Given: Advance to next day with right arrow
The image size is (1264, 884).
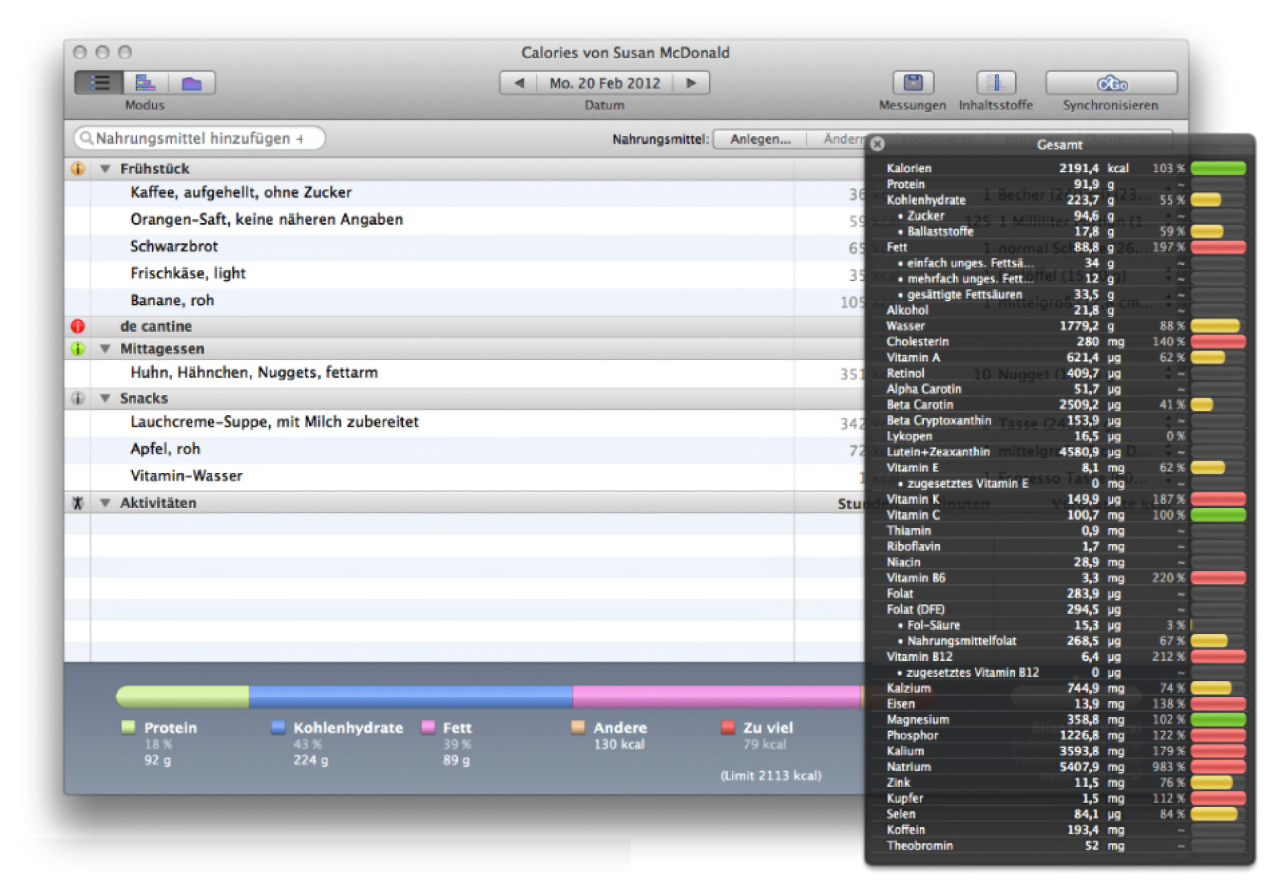Looking at the screenshot, I should pyautogui.click(x=691, y=83).
